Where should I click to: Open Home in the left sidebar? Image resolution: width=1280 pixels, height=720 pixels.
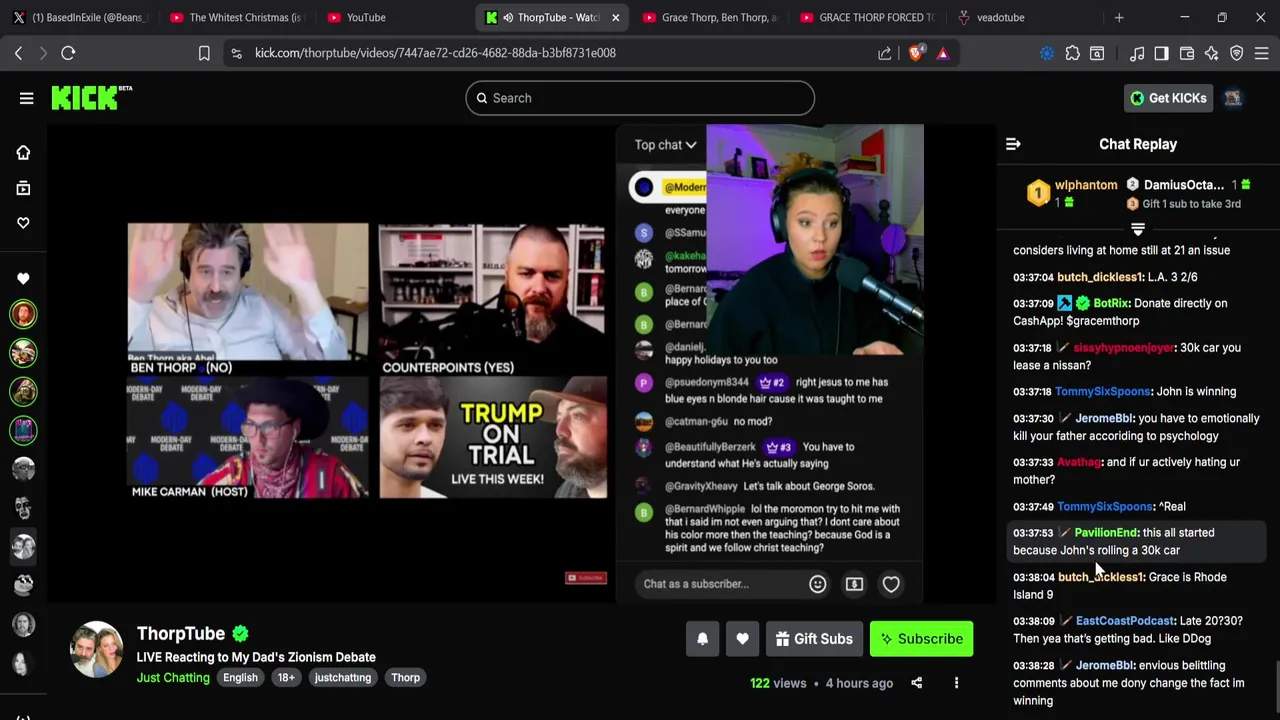[x=23, y=152]
